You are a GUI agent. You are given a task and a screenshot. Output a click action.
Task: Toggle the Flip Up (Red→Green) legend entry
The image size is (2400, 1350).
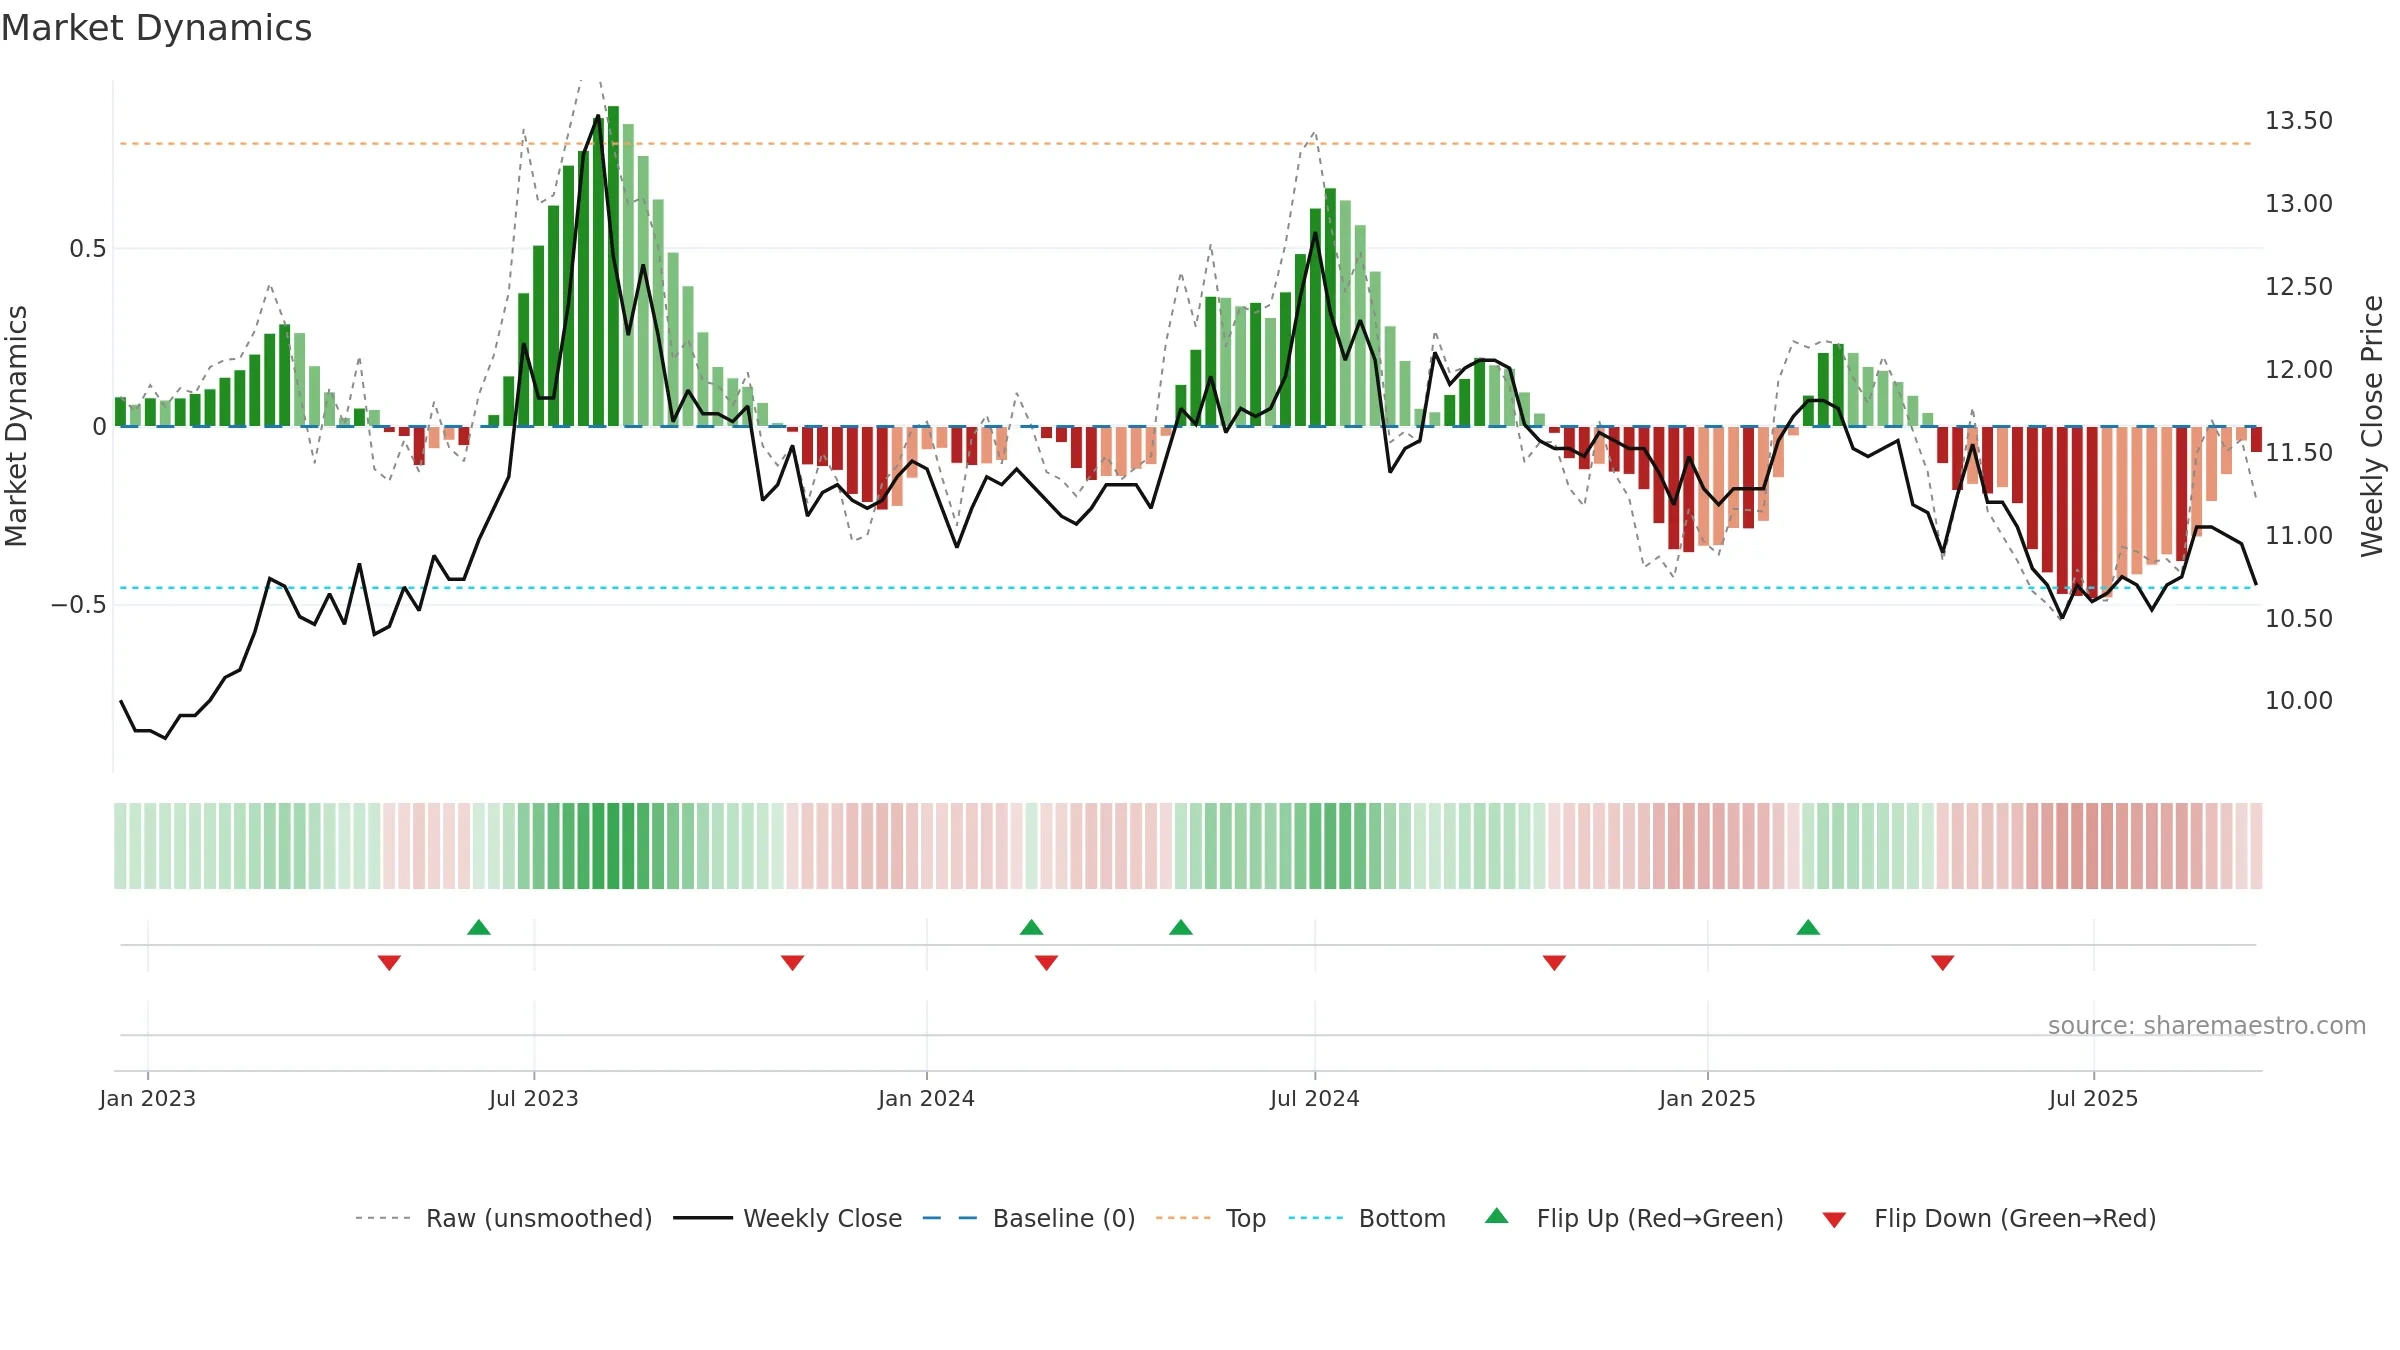click(1634, 1218)
